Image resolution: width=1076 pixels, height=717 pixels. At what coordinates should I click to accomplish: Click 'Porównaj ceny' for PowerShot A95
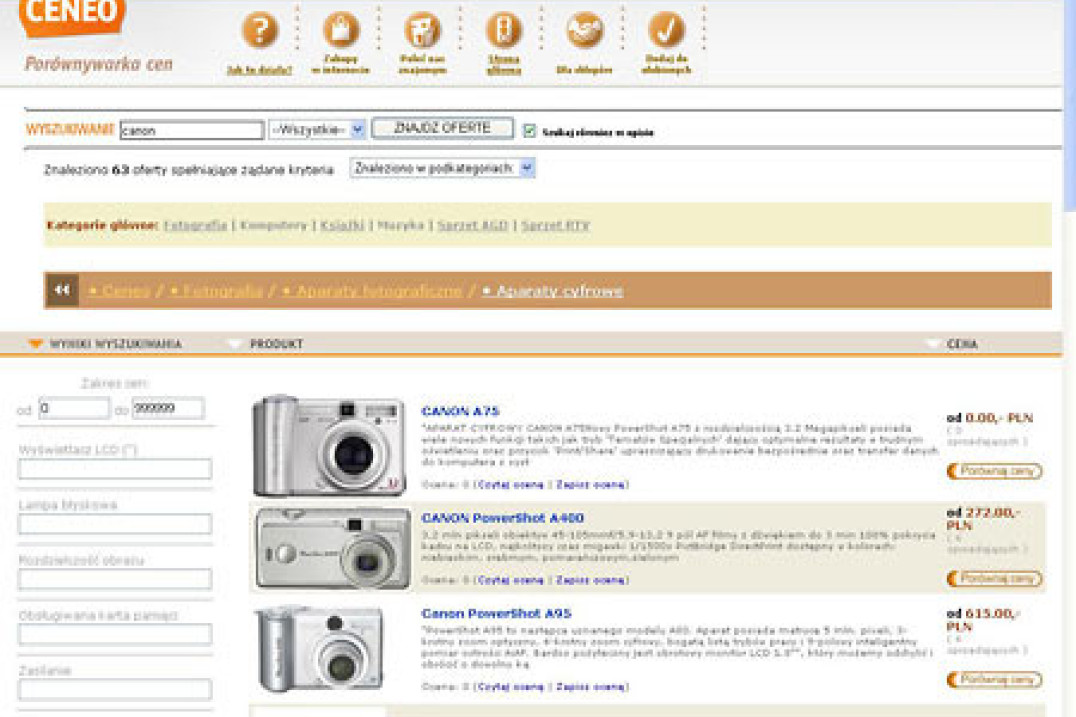(x=994, y=679)
